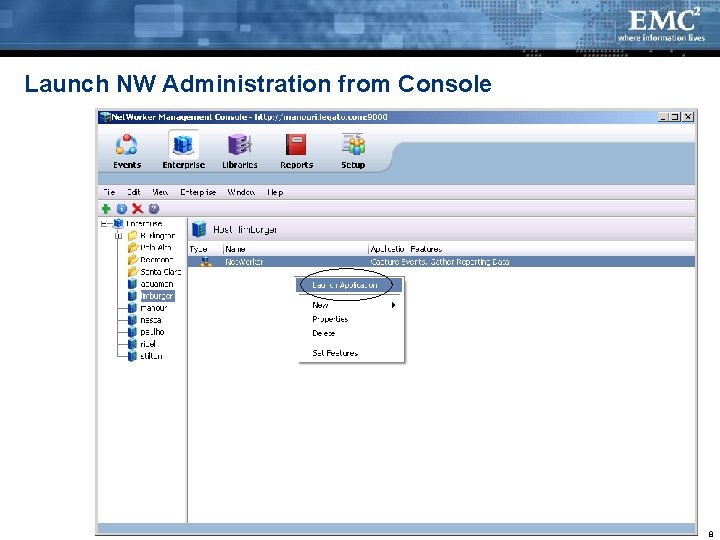This screenshot has width=720, height=540.
Task: Open the Enterprise menu
Action: click(198, 192)
